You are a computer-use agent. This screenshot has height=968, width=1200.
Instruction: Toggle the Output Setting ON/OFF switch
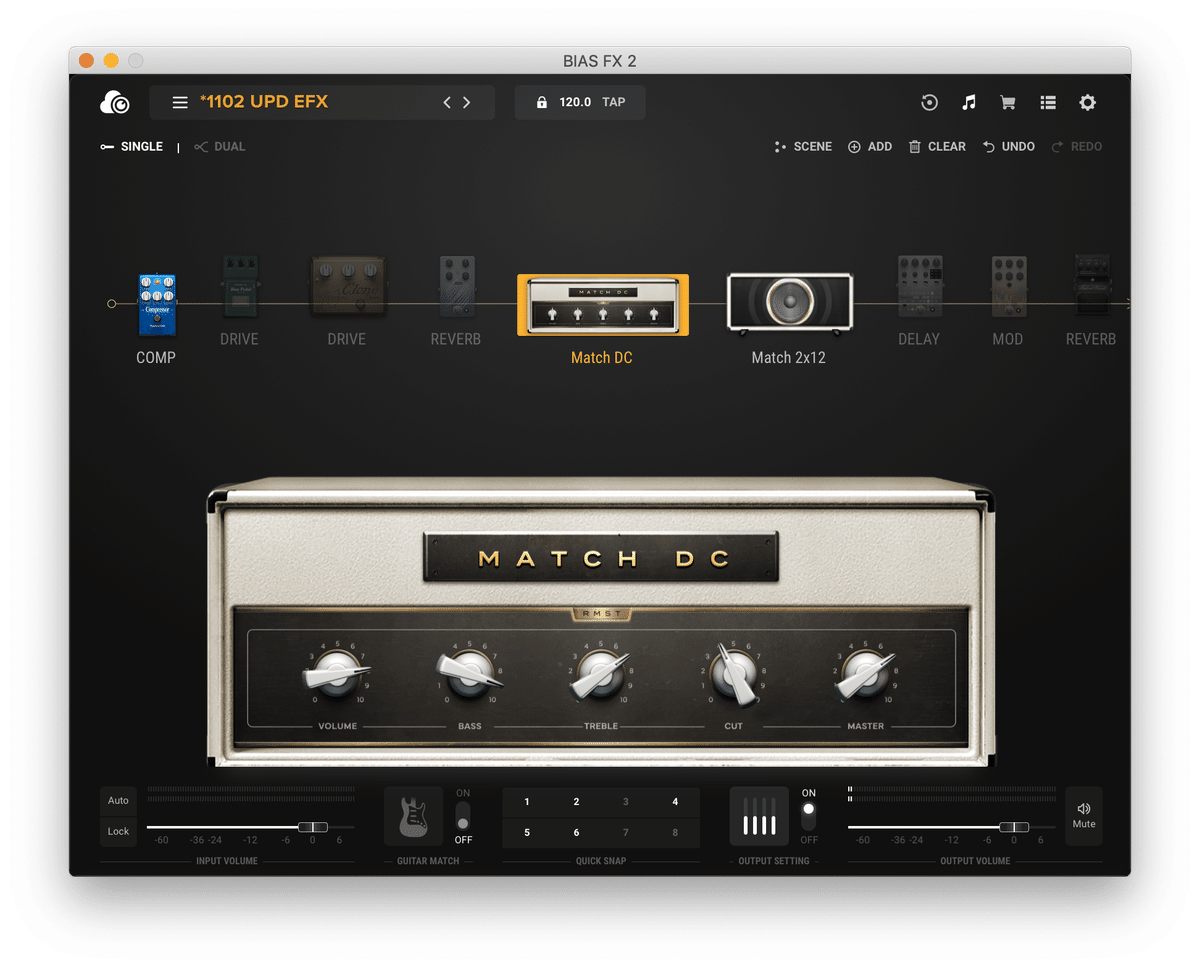[809, 816]
